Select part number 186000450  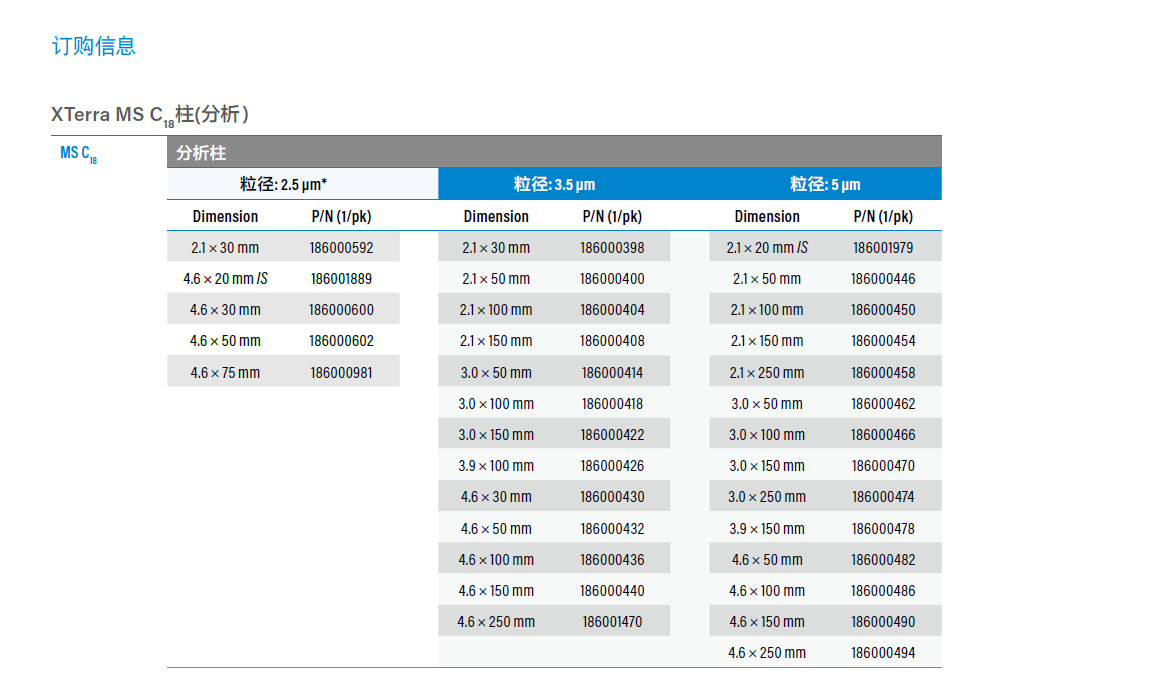click(x=883, y=310)
